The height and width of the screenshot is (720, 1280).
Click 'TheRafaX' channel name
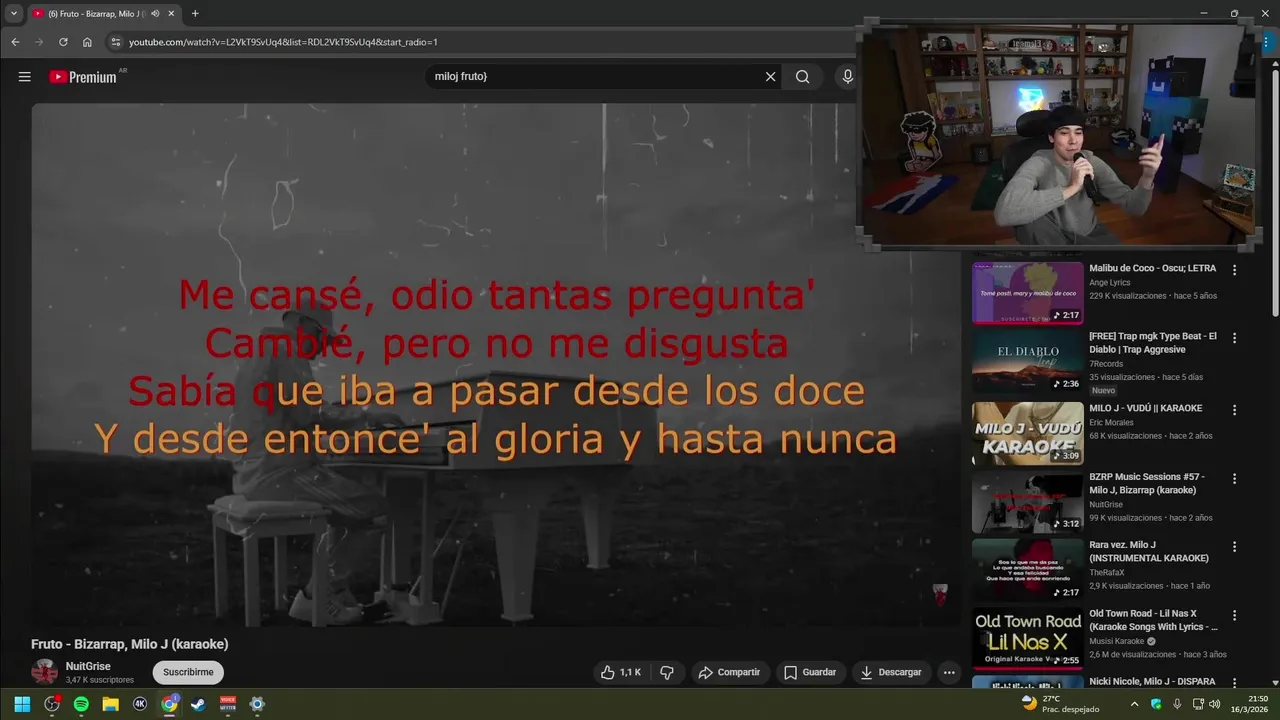pyautogui.click(x=1107, y=573)
